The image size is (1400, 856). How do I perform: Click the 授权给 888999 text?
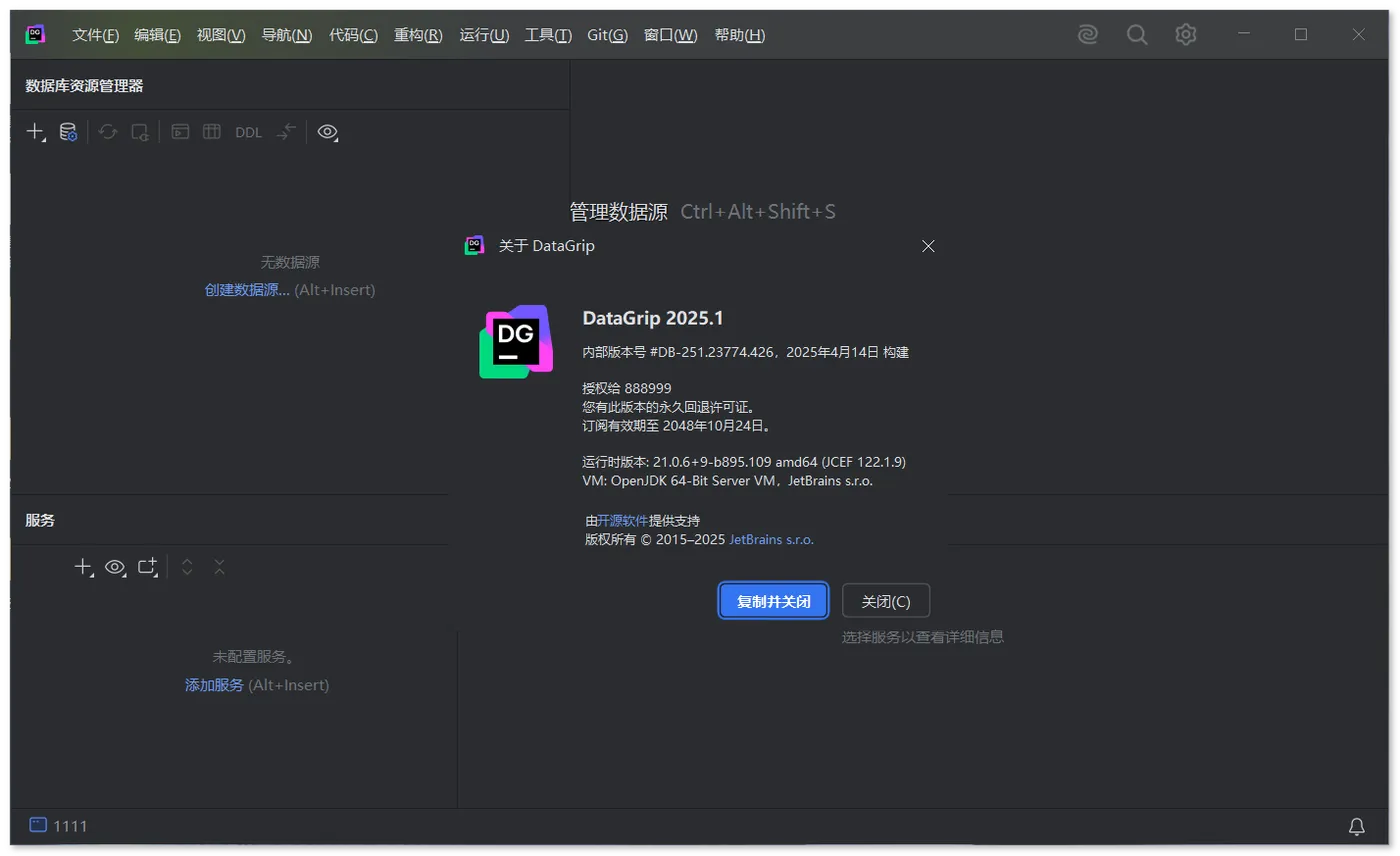coord(626,388)
